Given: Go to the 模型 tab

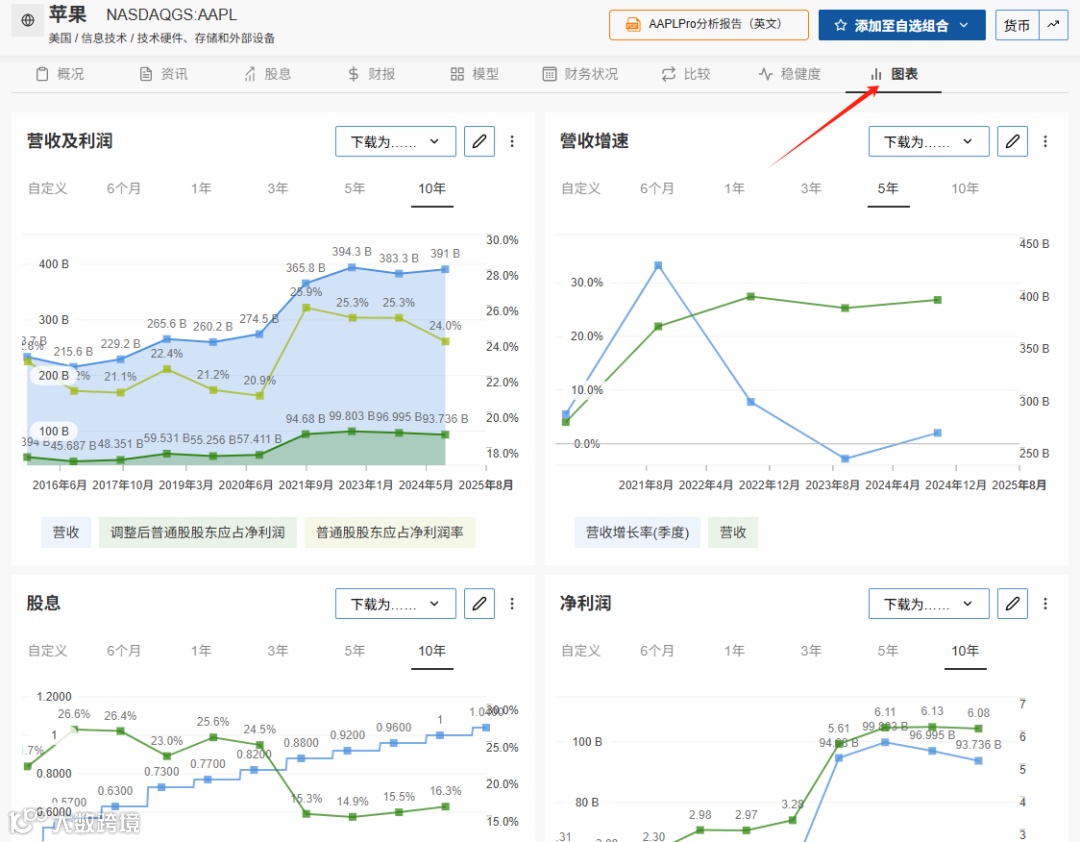Looking at the screenshot, I should point(475,74).
